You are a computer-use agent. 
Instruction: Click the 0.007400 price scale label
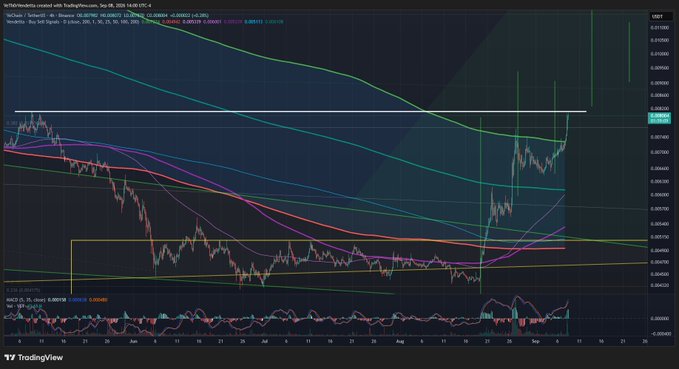659,137
